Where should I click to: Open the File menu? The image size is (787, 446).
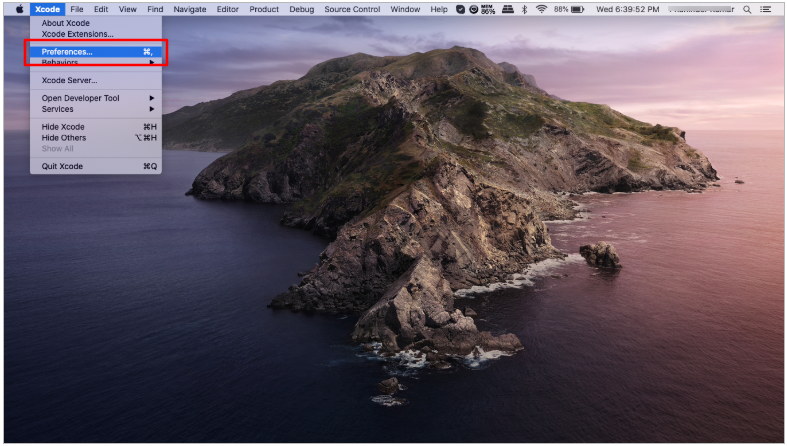point(77,9)
